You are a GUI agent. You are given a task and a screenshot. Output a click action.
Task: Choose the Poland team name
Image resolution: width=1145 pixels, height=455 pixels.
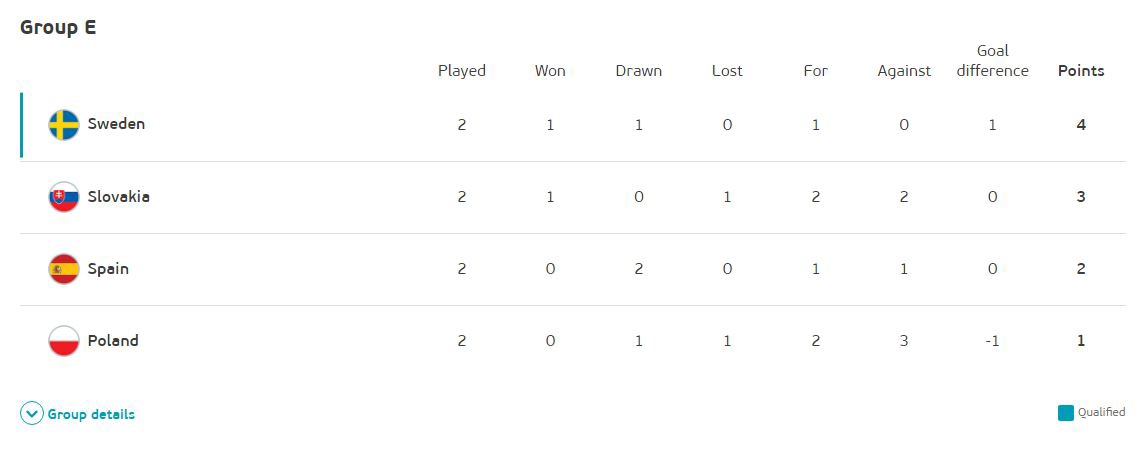coord(113,341)
